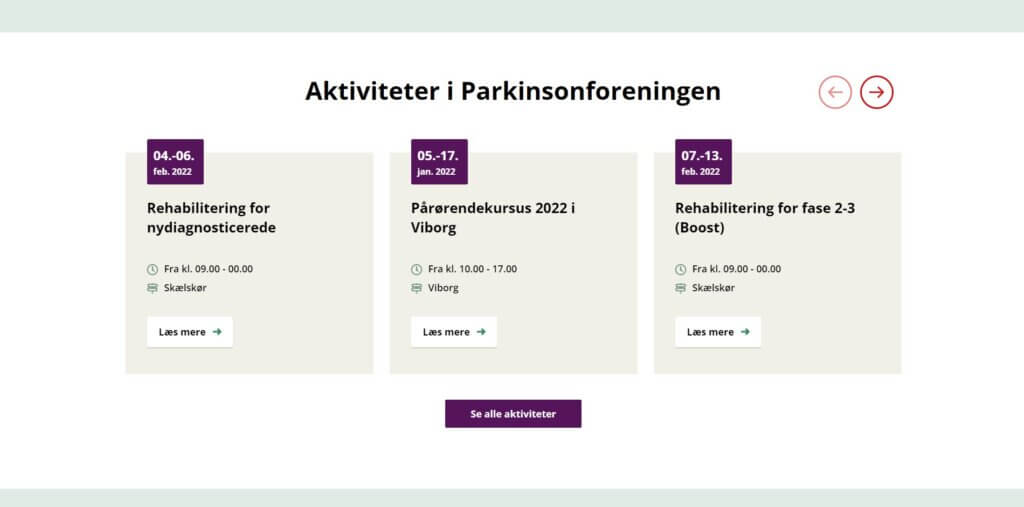Image resolution: width=1024 pixels, height=507 pixels.
Task: Click the next arrow carousel button
Action: tap(876, 92)
